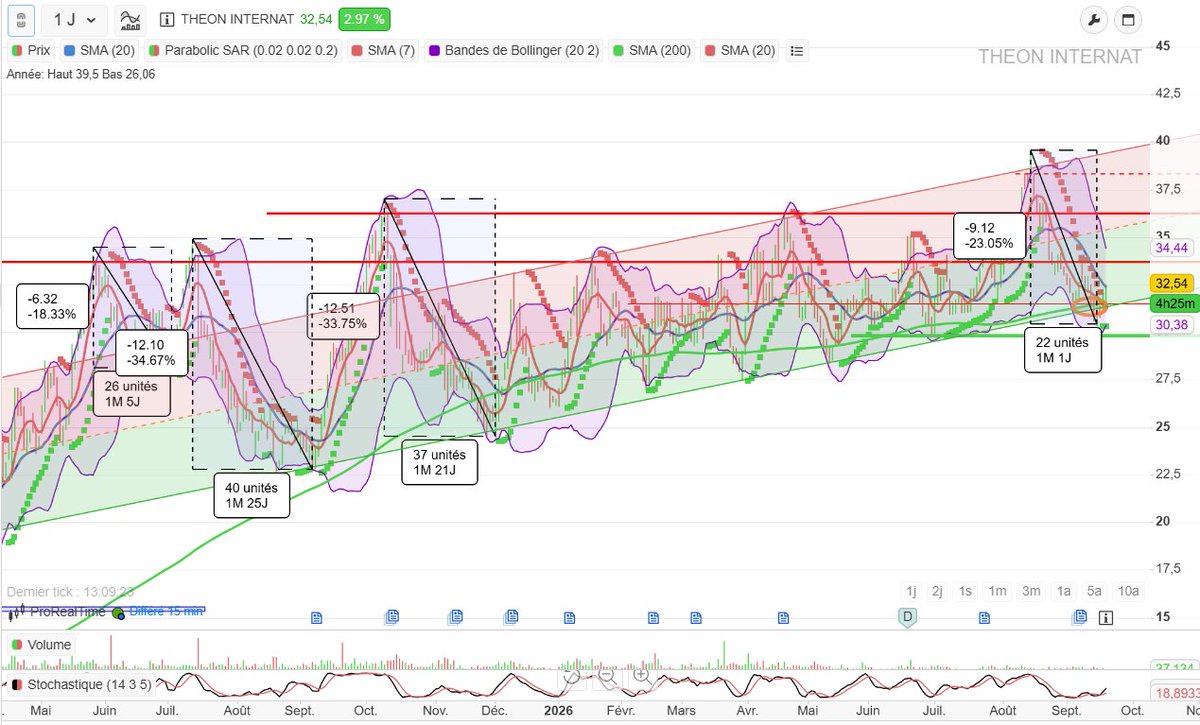Open the 1 J timeframe dropdown
The height and width of the screenshot is (725, 1200).
(x=75, y=19)
